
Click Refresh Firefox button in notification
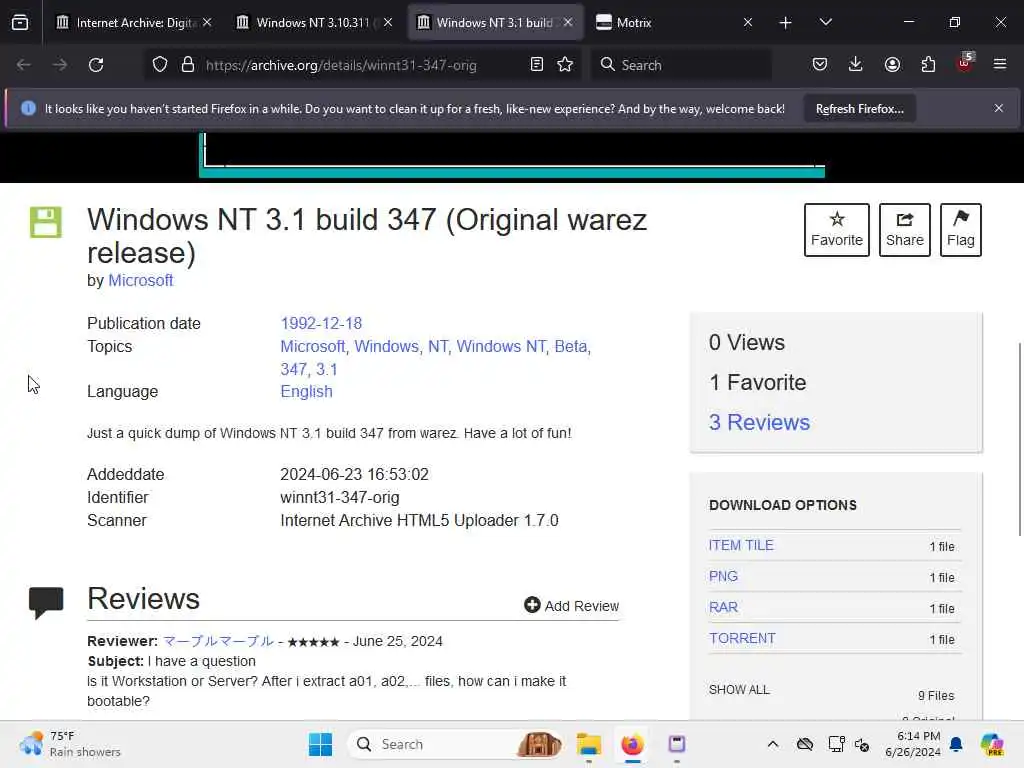click(859, 109)
